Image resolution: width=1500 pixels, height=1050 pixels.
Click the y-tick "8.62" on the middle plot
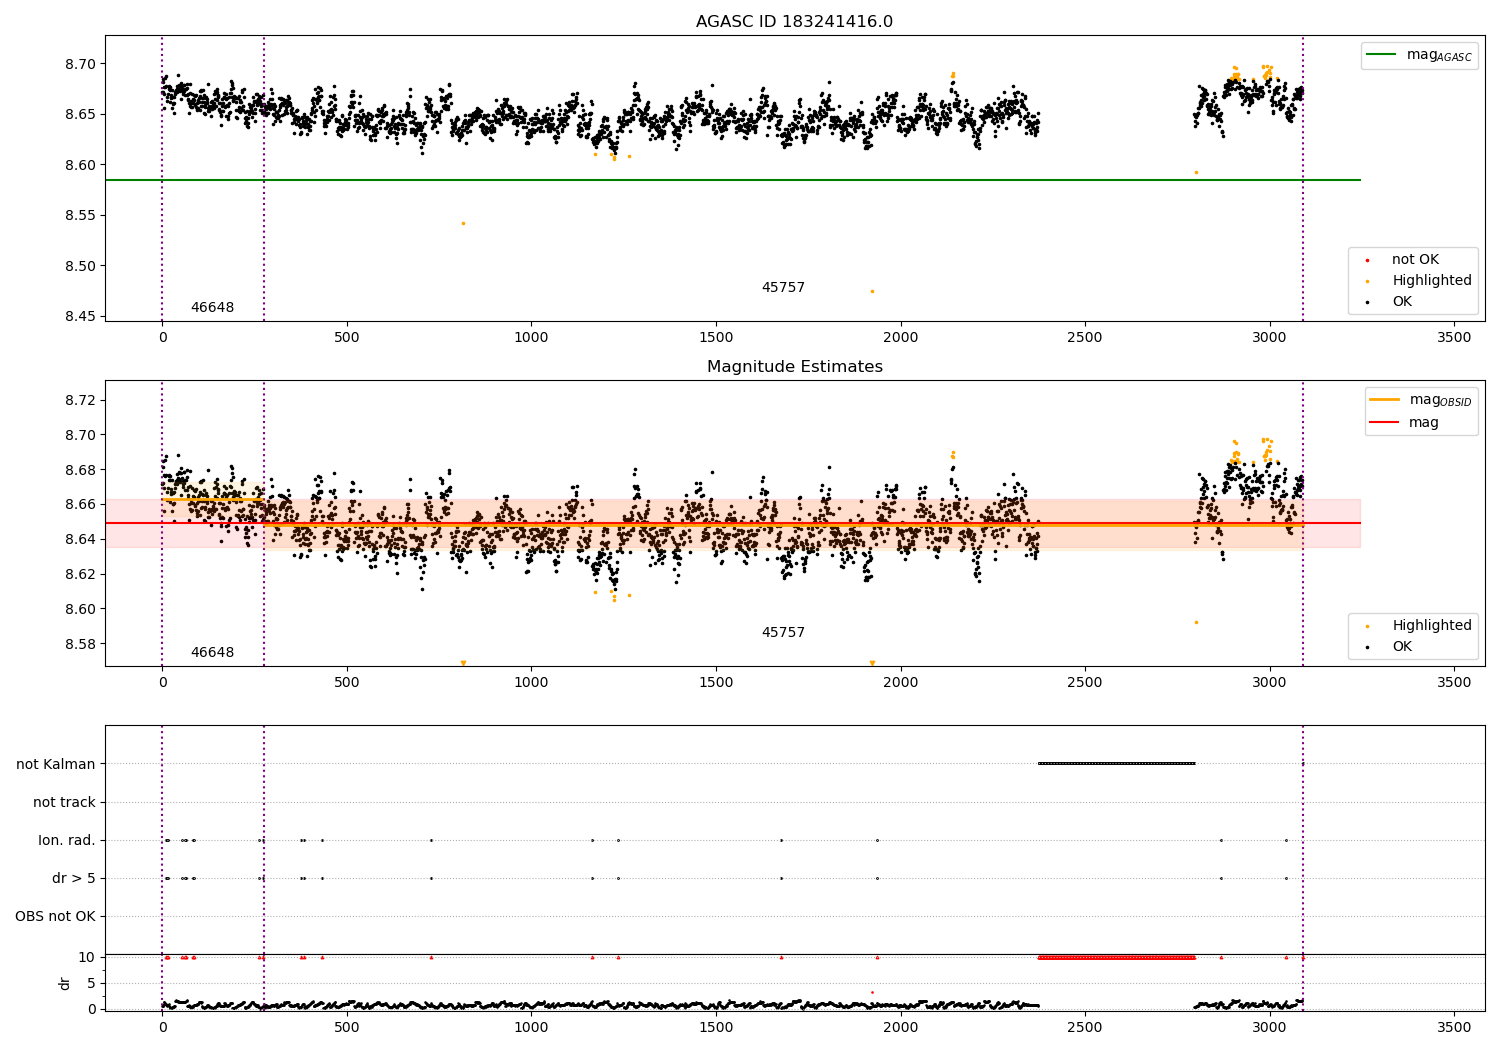coord(78,575)
